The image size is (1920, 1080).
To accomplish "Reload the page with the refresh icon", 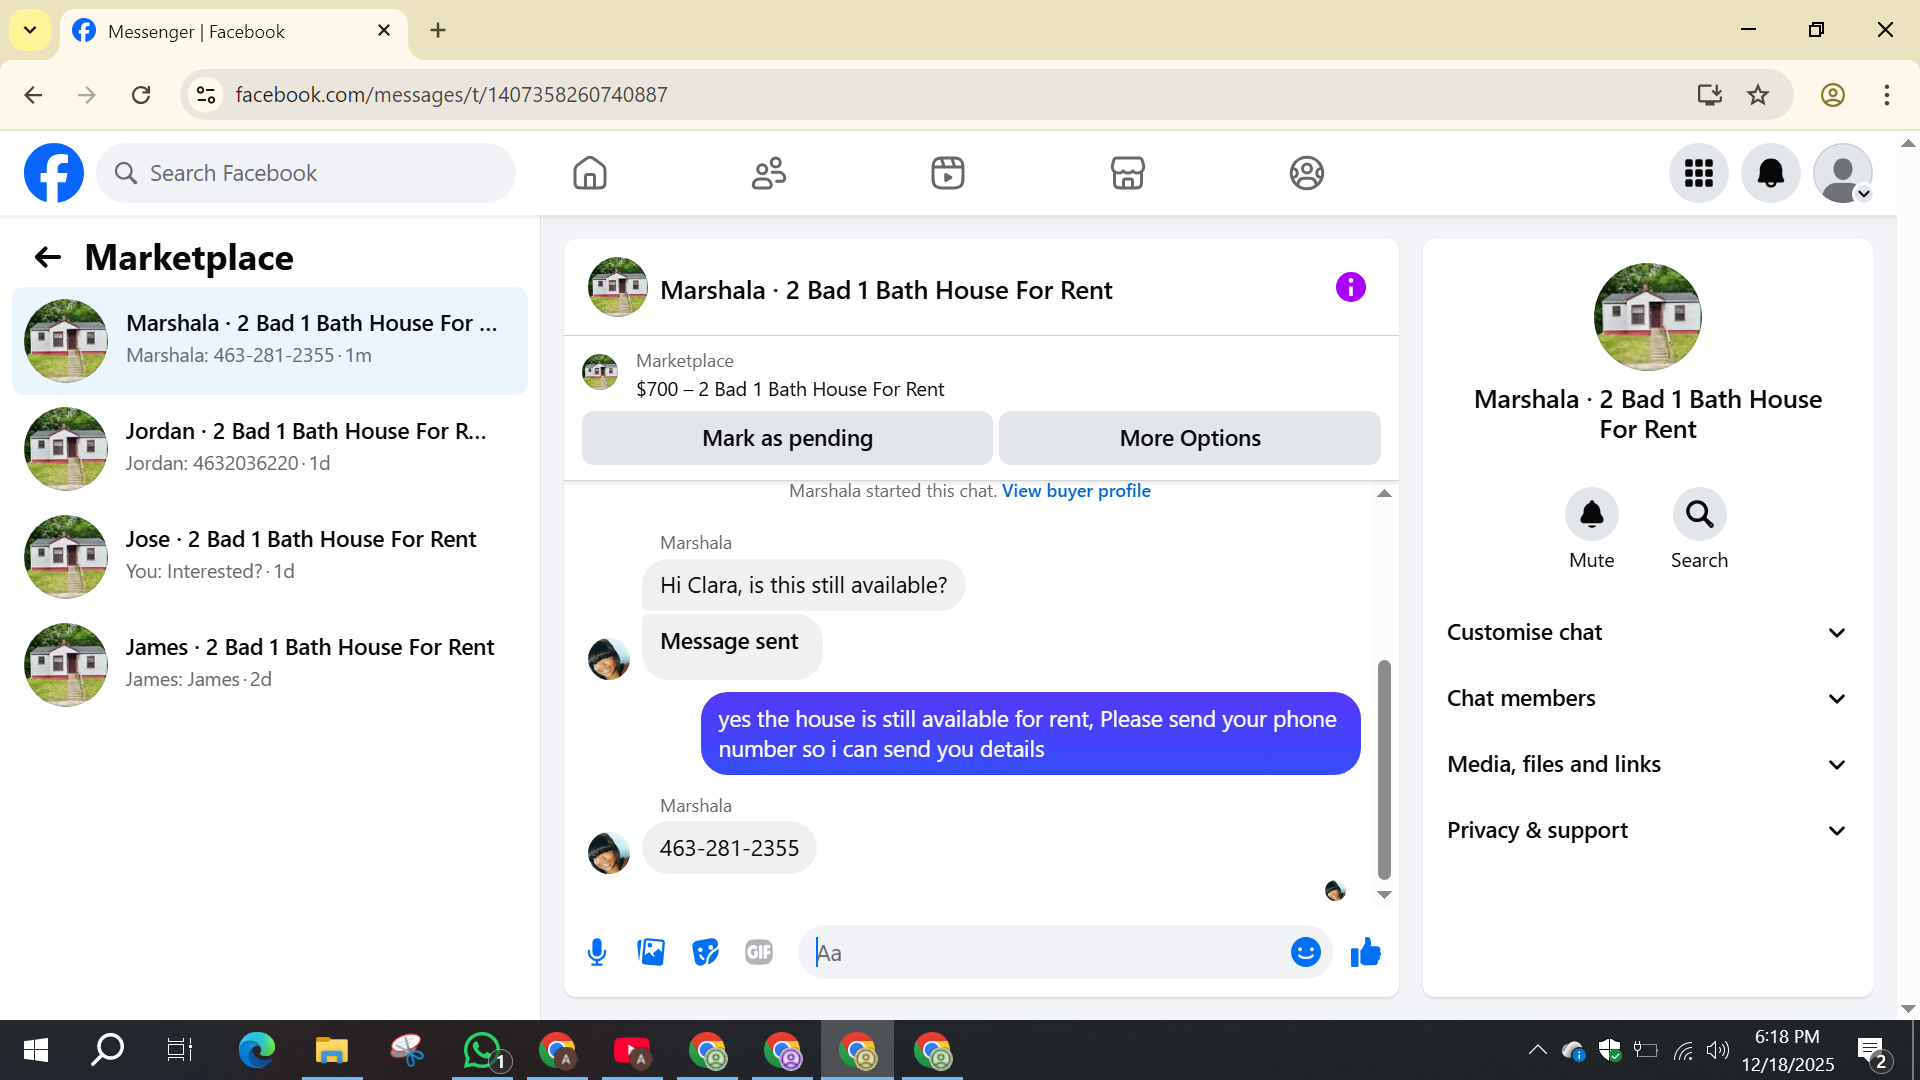I will pyautogui.click(x=141, y=95).
